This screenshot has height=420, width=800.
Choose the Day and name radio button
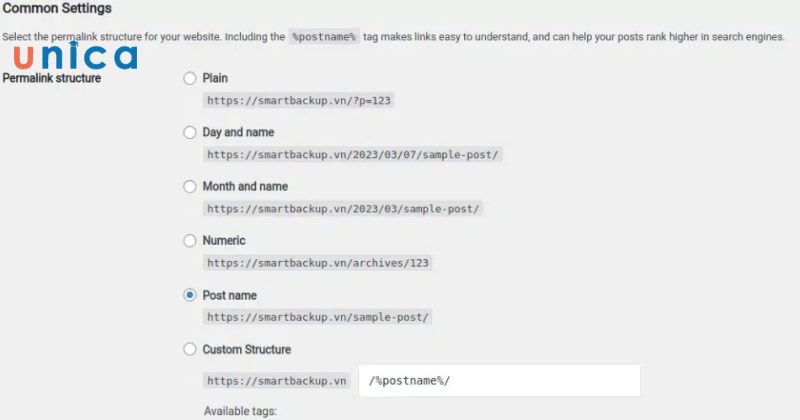[190, 132]
